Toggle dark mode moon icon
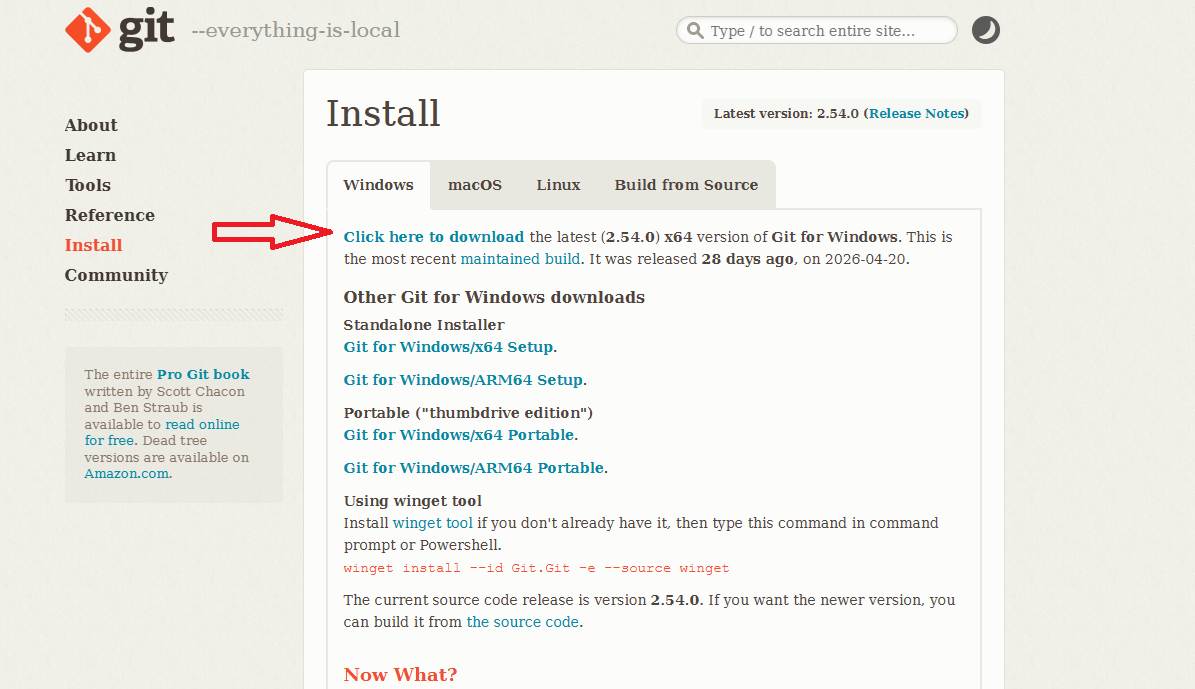This screenshot has width=1195, height=689. point(985,30)
